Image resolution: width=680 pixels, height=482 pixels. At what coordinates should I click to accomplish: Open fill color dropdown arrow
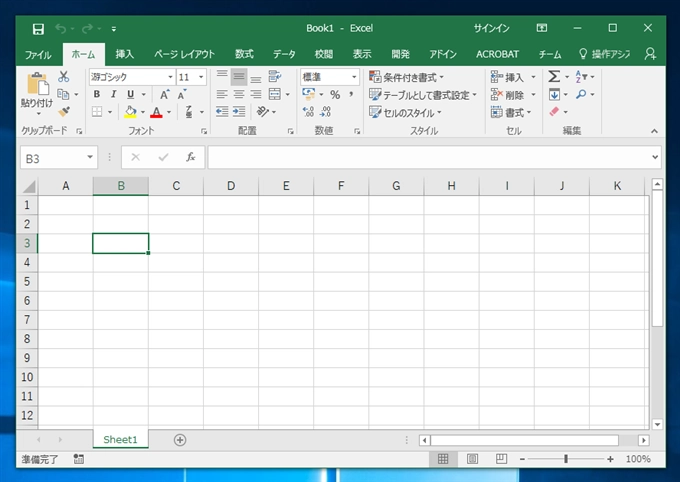pos(143,112)
